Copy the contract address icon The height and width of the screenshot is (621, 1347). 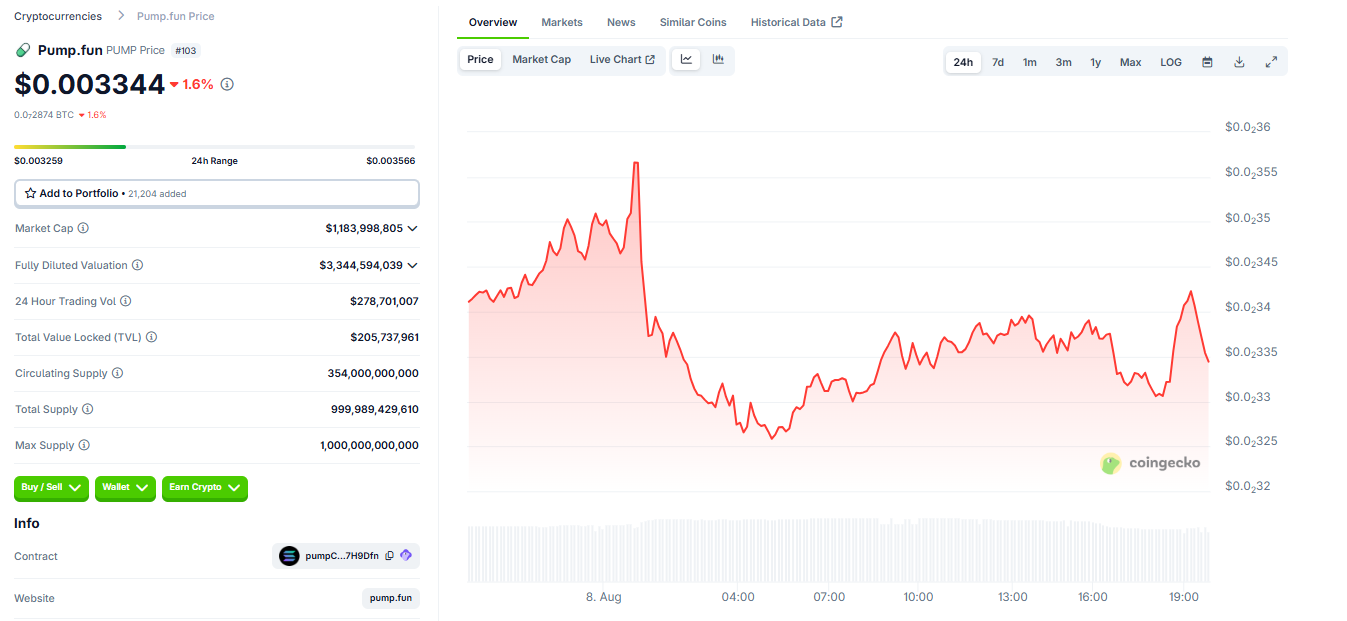(390, 556)
